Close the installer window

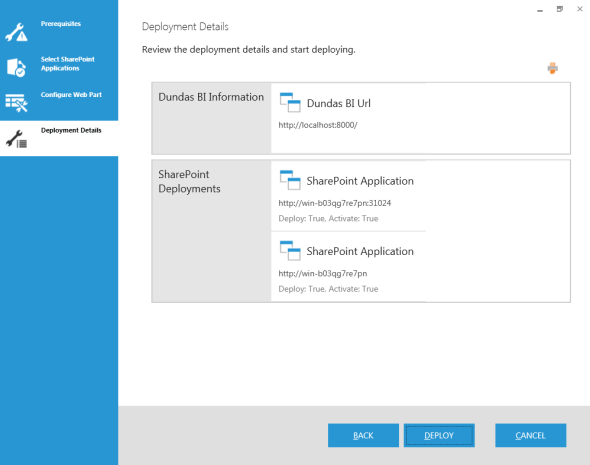point(579,9)
